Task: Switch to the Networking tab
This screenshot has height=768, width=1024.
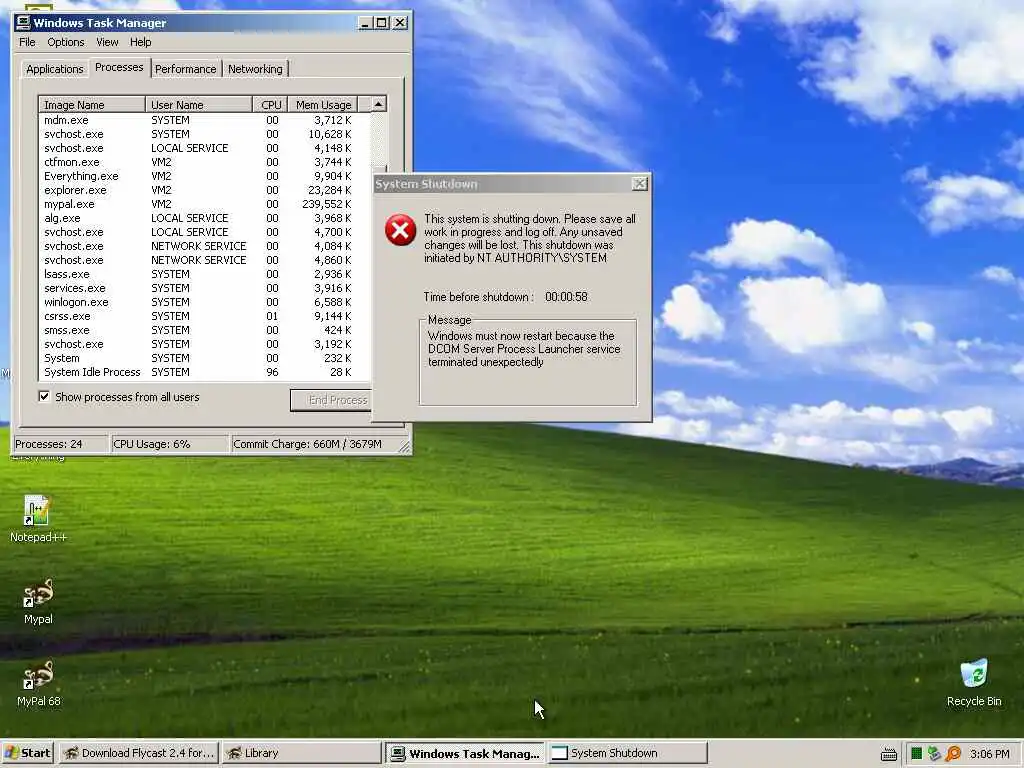Action: [x=255, y=69]
